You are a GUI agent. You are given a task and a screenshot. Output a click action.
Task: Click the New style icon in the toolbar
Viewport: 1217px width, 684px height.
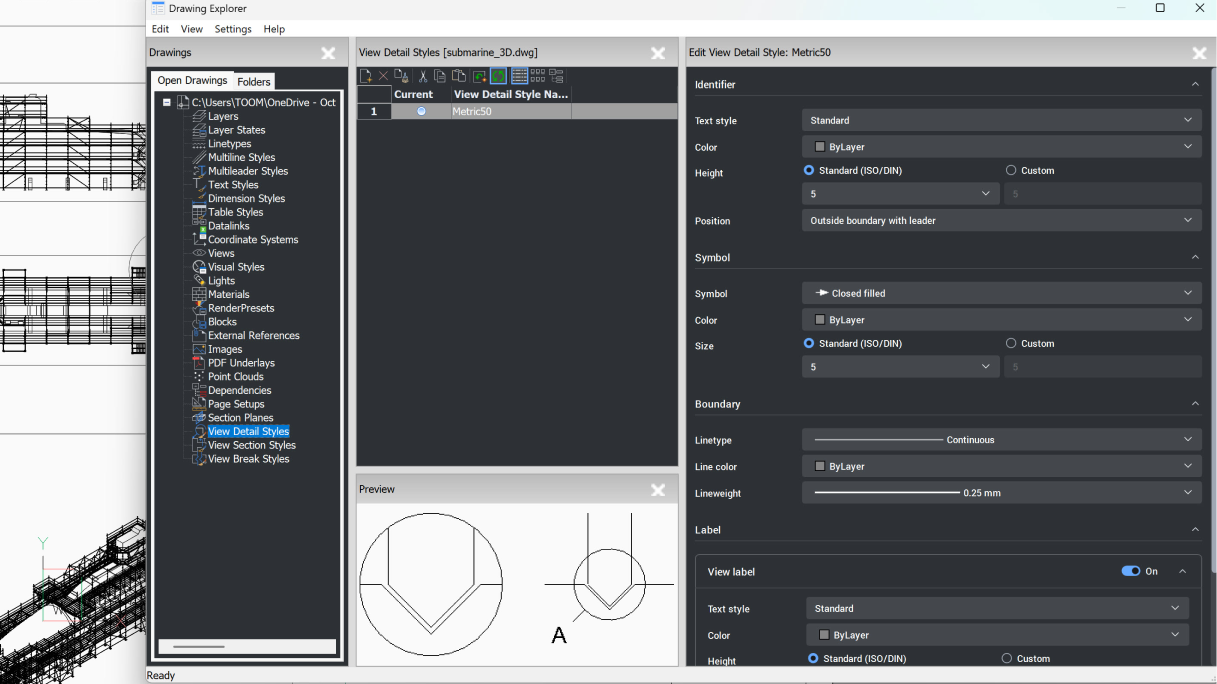[366, 76]
